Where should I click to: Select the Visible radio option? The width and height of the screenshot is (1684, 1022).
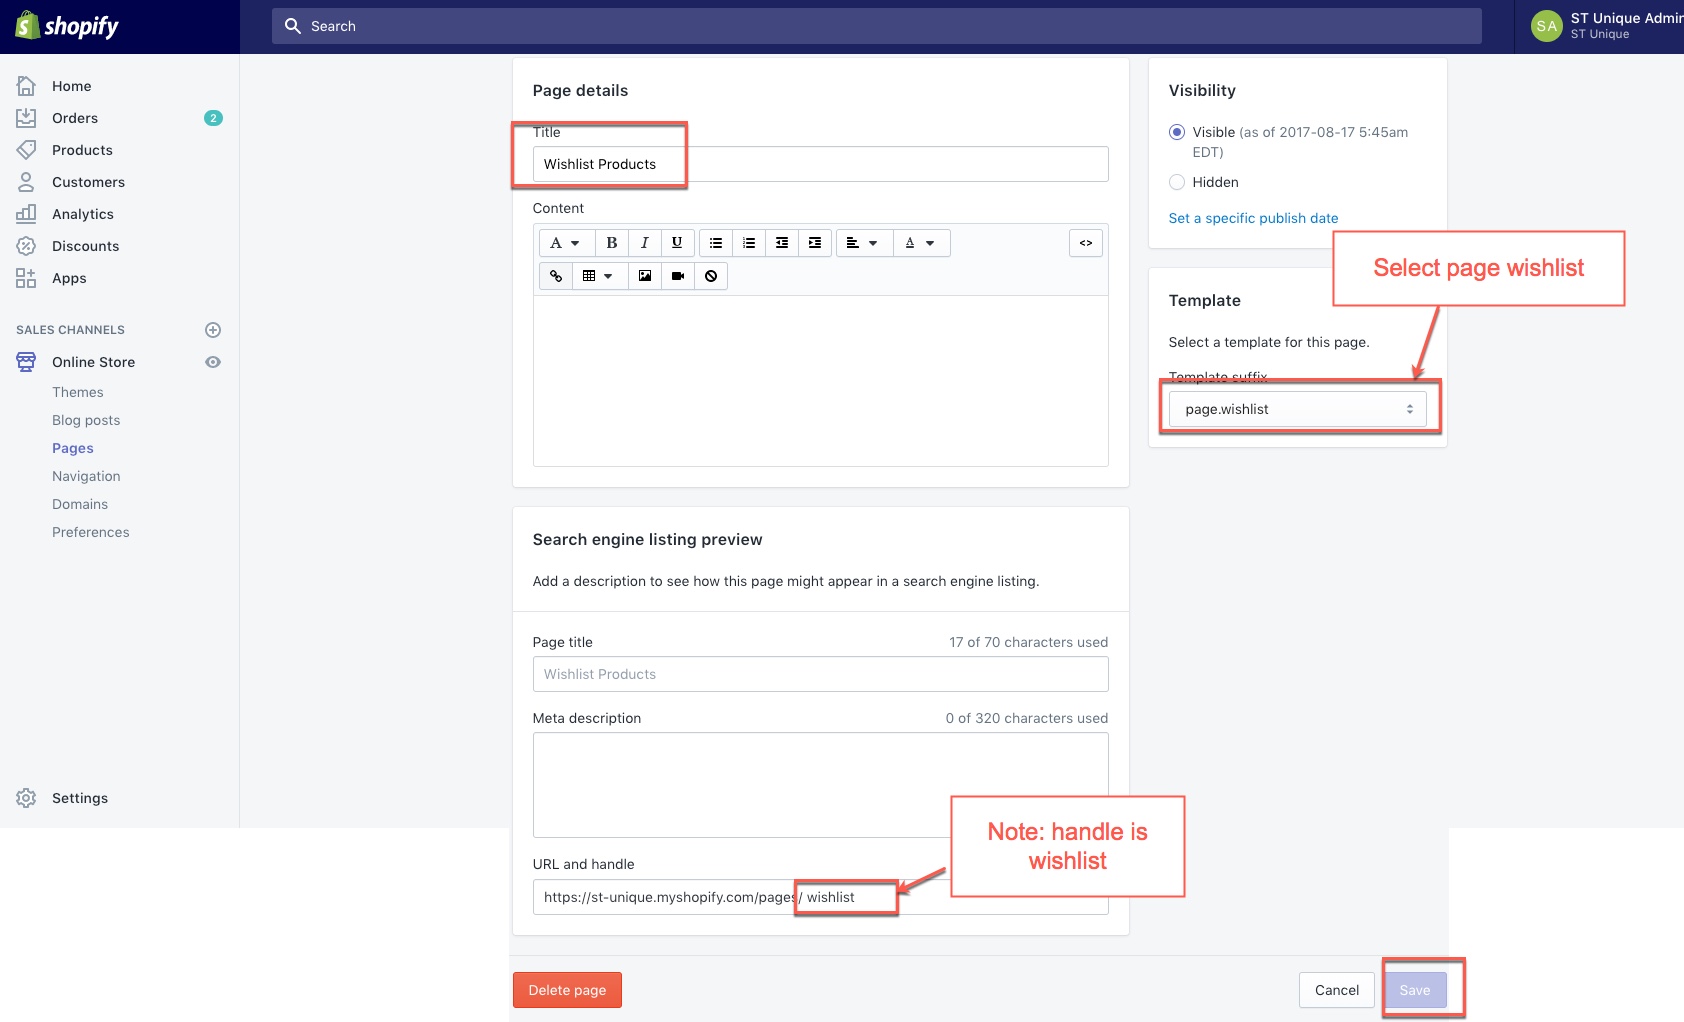(x=1177, y=132)
